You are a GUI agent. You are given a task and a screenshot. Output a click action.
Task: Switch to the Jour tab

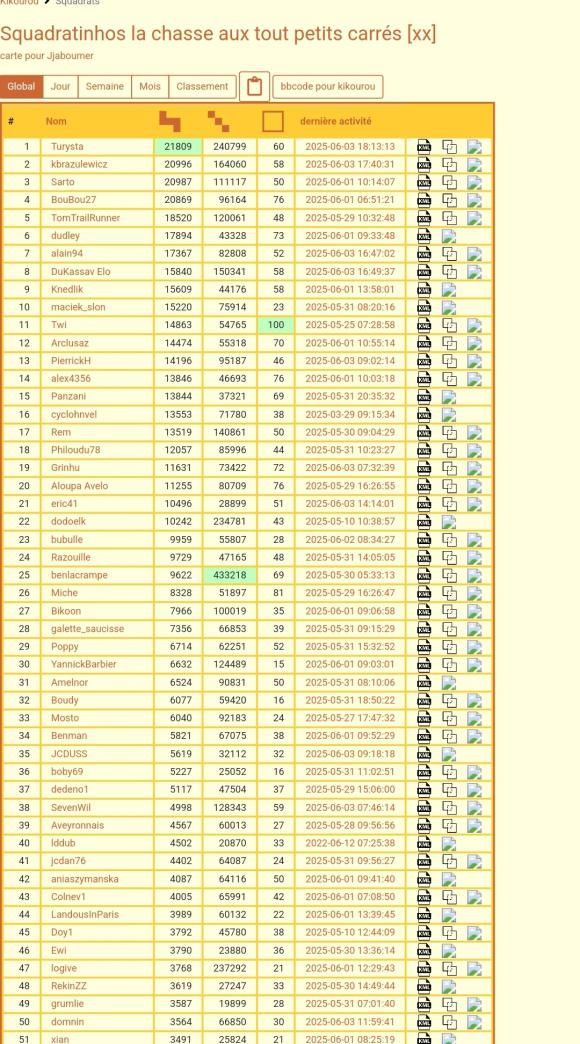point(61,87)
